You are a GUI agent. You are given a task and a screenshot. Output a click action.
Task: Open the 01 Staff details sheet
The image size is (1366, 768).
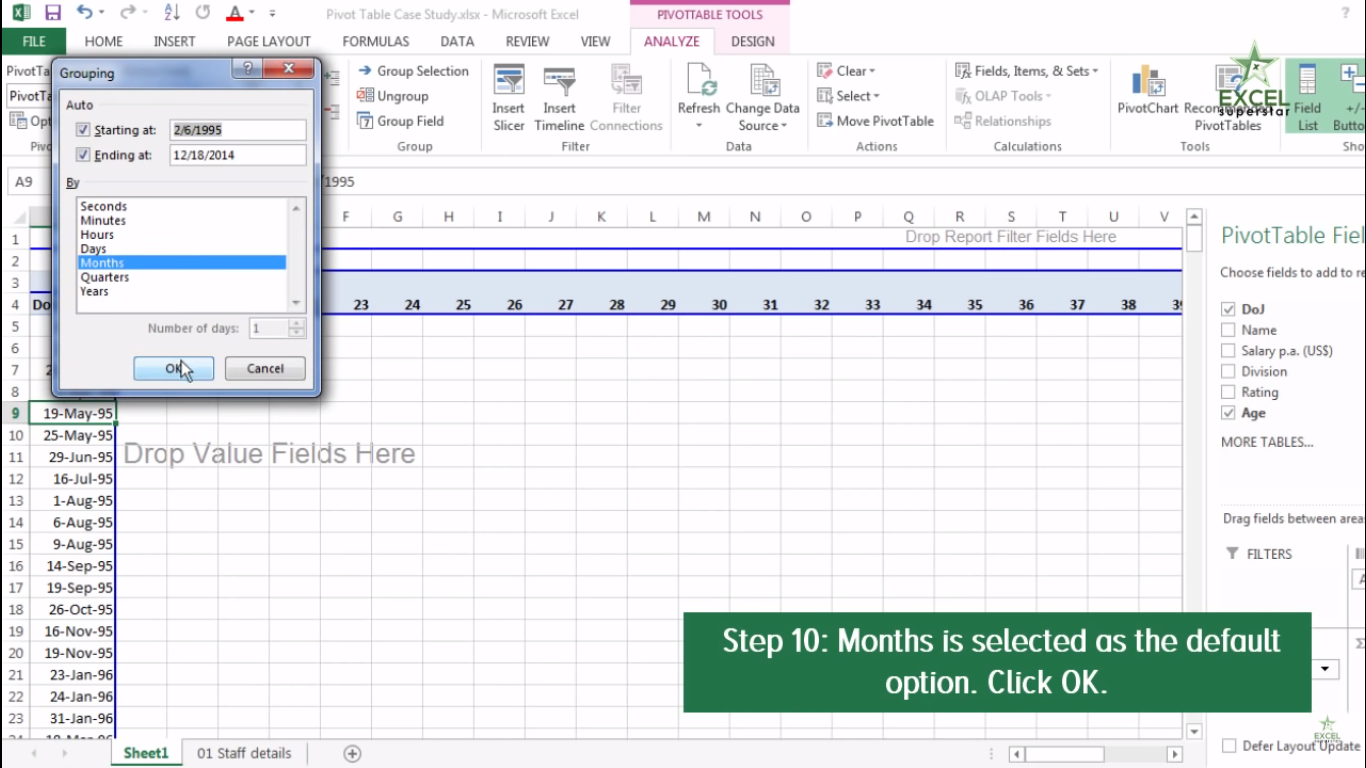[x=244, y=753]
